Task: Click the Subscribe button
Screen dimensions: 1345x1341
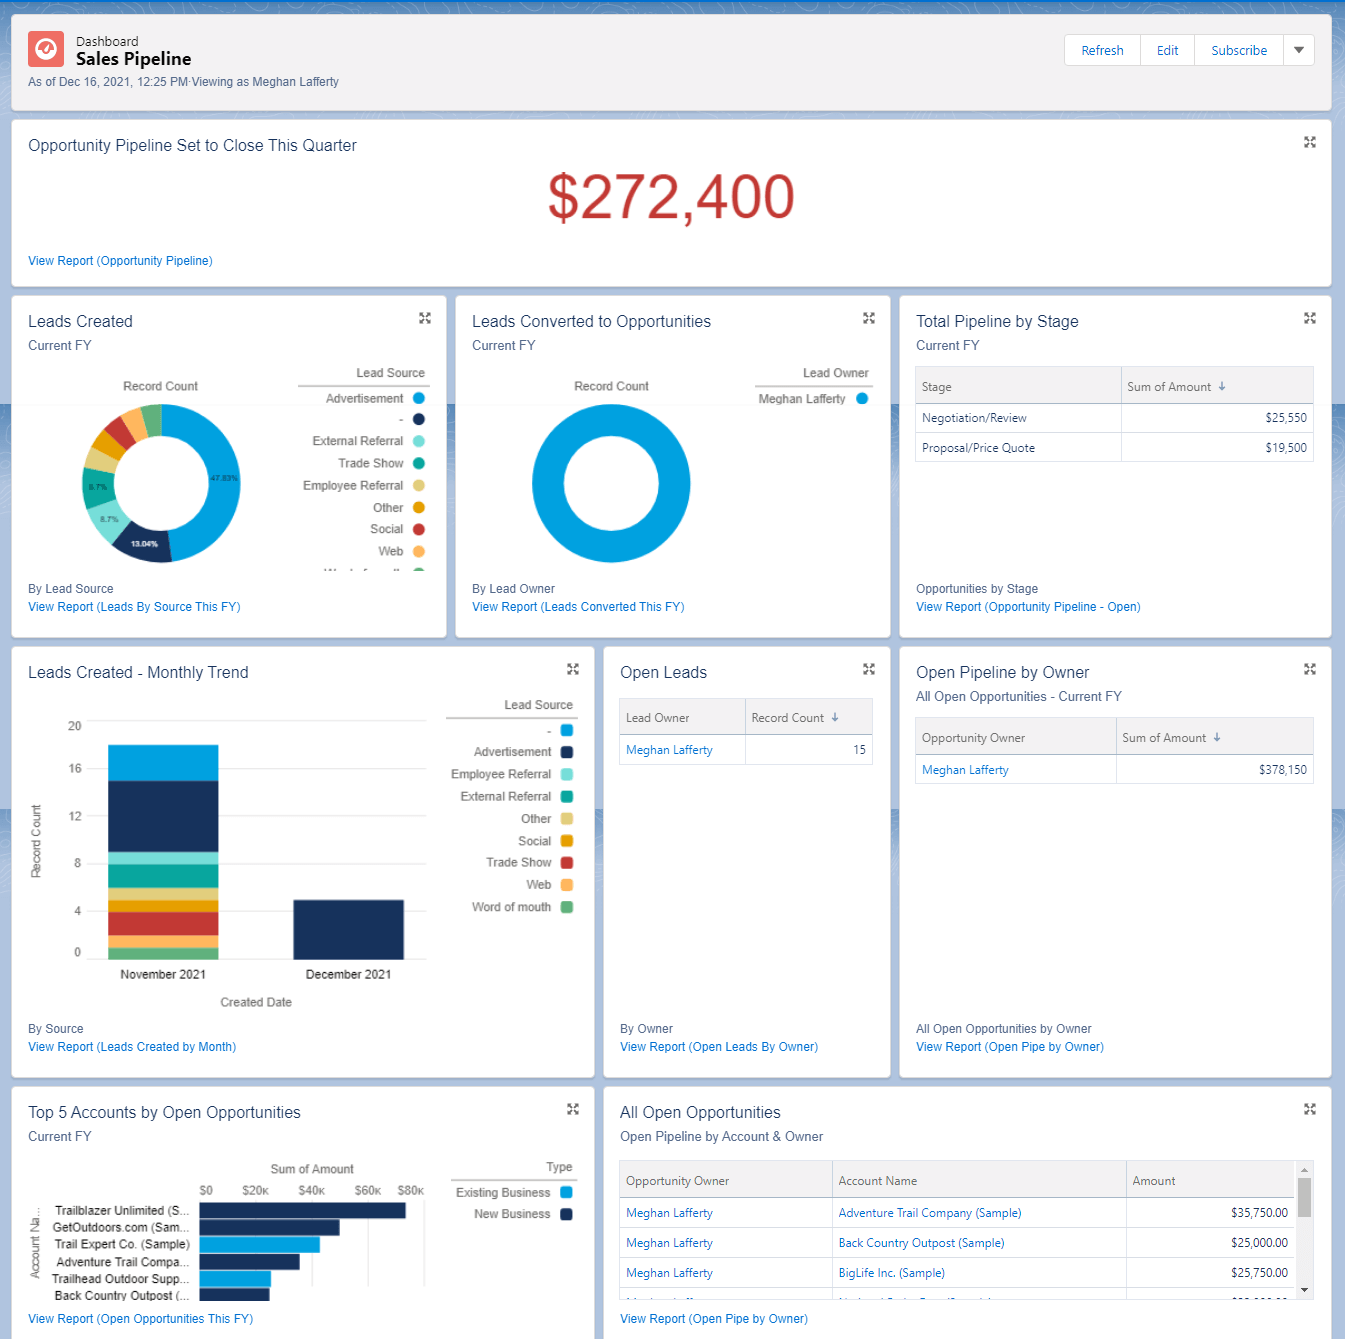Action: pyautogui.click(x=1239, y=50)
